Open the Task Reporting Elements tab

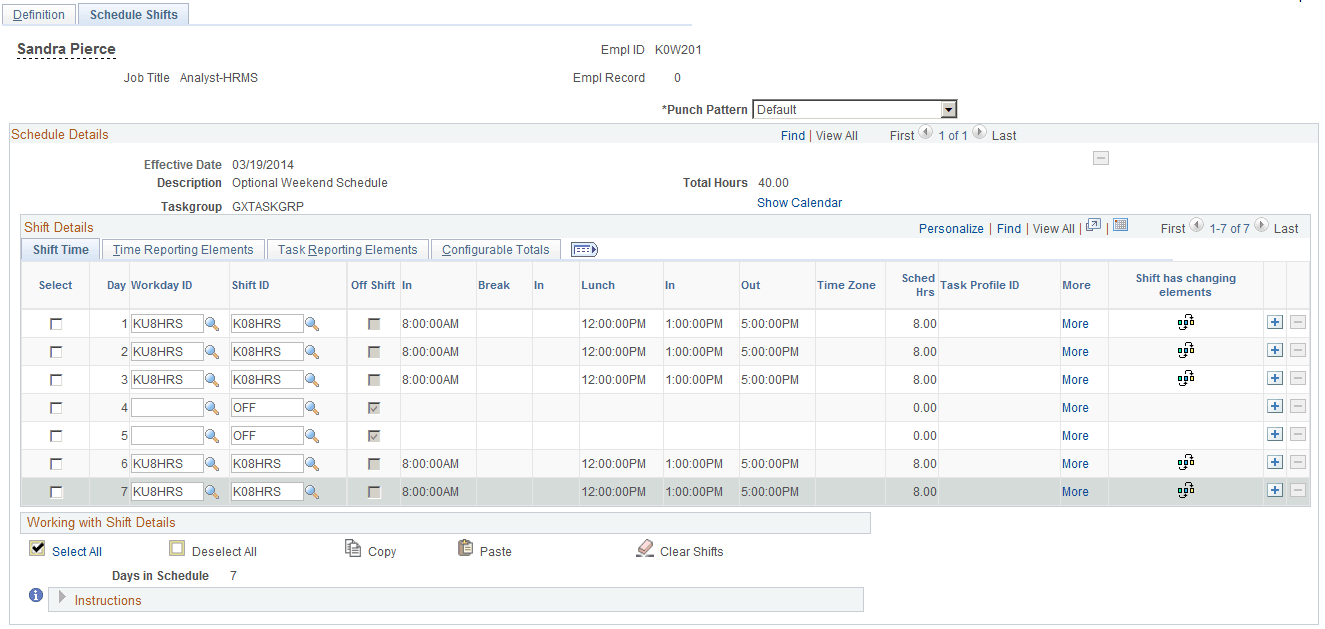tap(347, 249)
